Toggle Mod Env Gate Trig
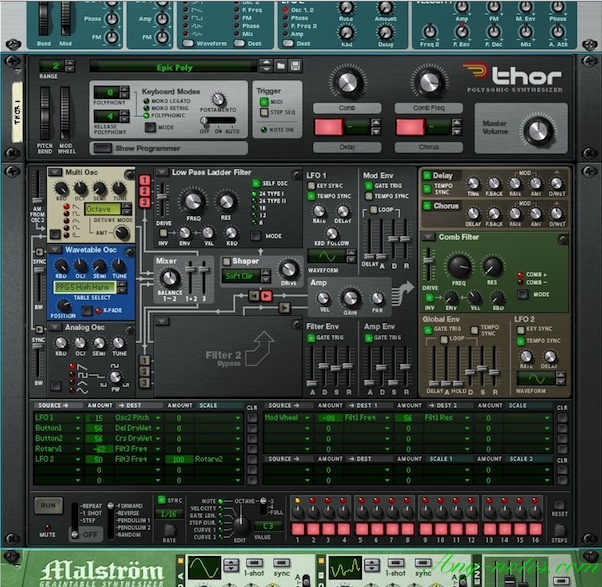This screenshot has height=587, width=602. (369, 186)
